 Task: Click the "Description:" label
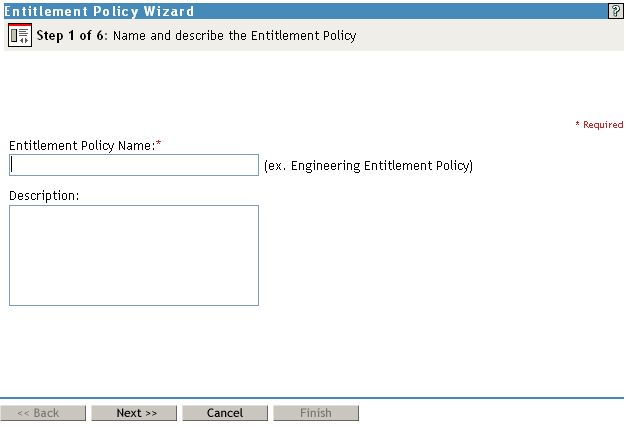tap(43, 195)
